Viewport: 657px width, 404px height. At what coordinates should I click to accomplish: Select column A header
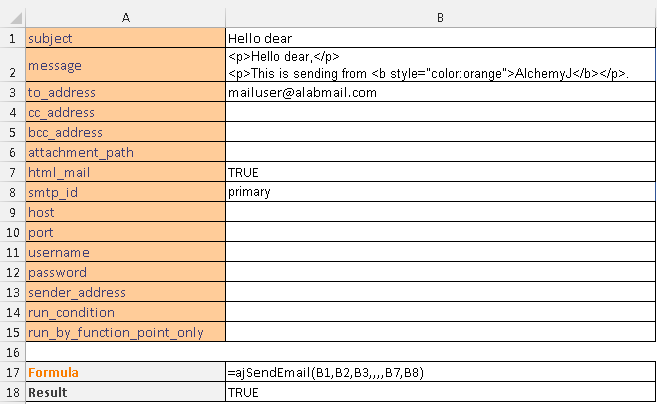125,17
